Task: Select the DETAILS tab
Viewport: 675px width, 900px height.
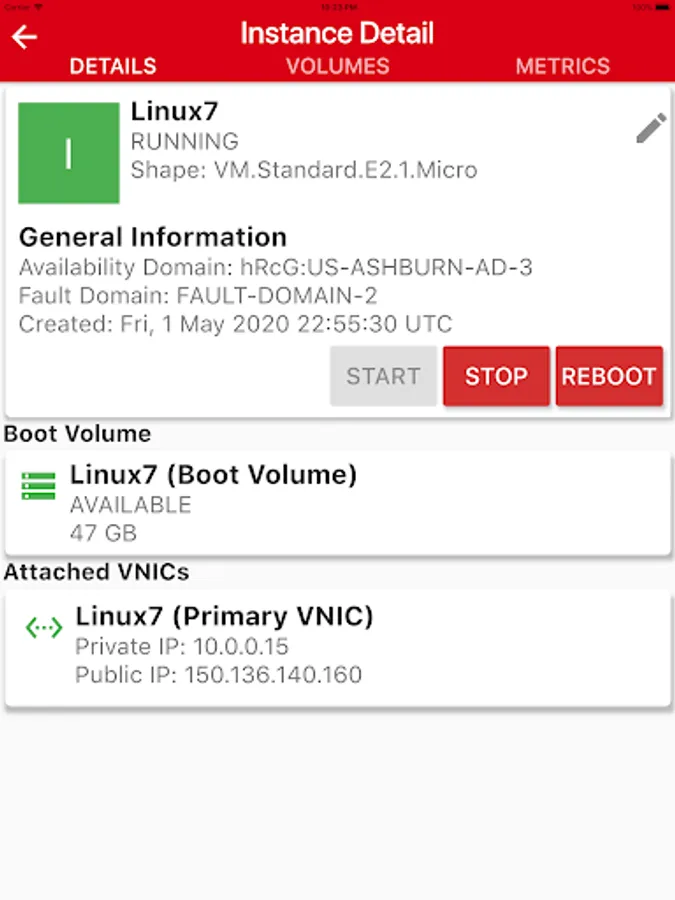Action: pyautogui.click(x=113, y=66)
